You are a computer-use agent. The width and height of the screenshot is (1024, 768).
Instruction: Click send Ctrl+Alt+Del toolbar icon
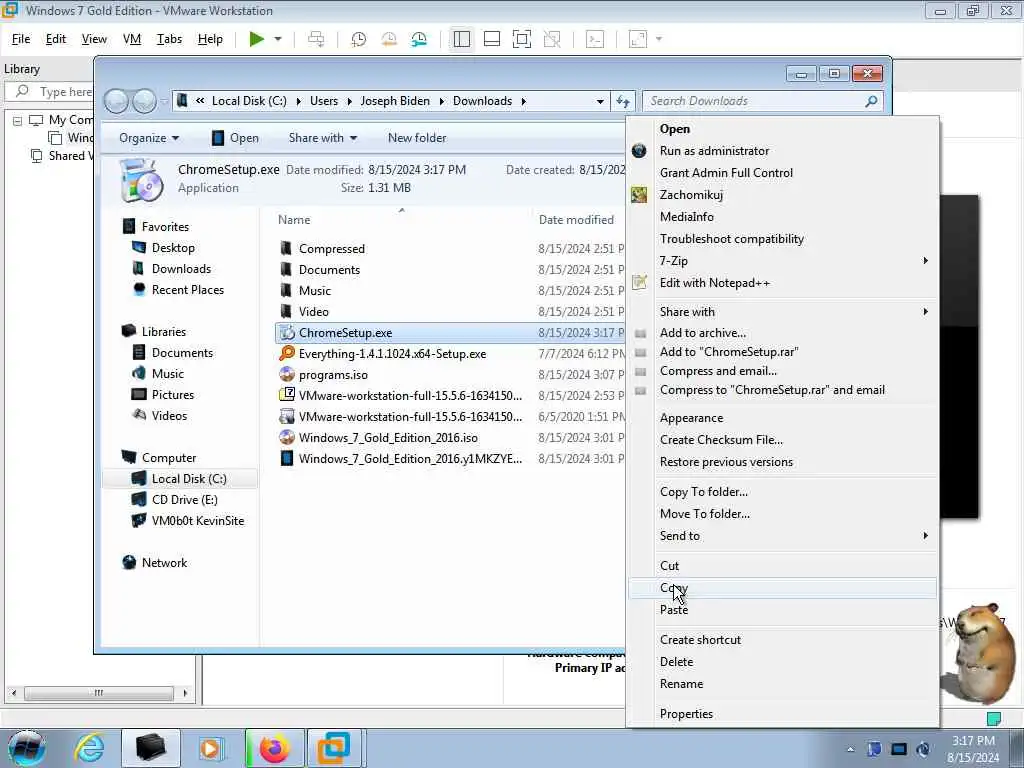pyautogui.click(x=316, y=39)
